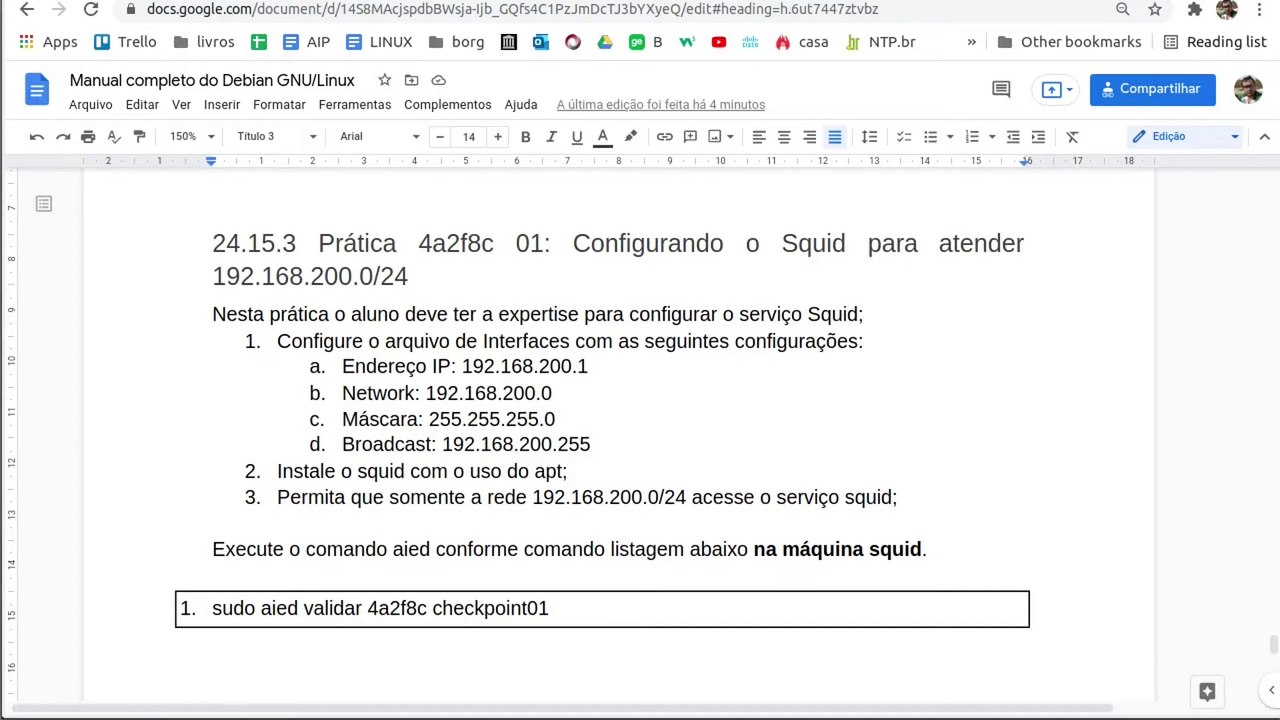Expand numbered list options arrow
Image resolution: width=1280 pixels, height=720 pixels.
[x=991, y=136]
